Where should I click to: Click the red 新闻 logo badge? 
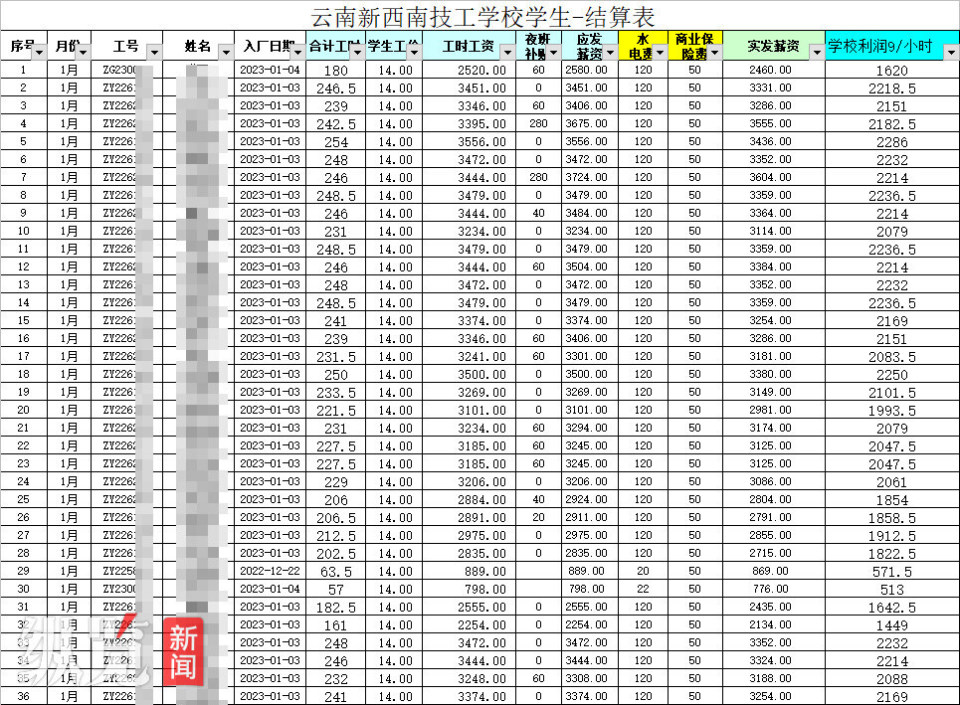pos(183,652)
